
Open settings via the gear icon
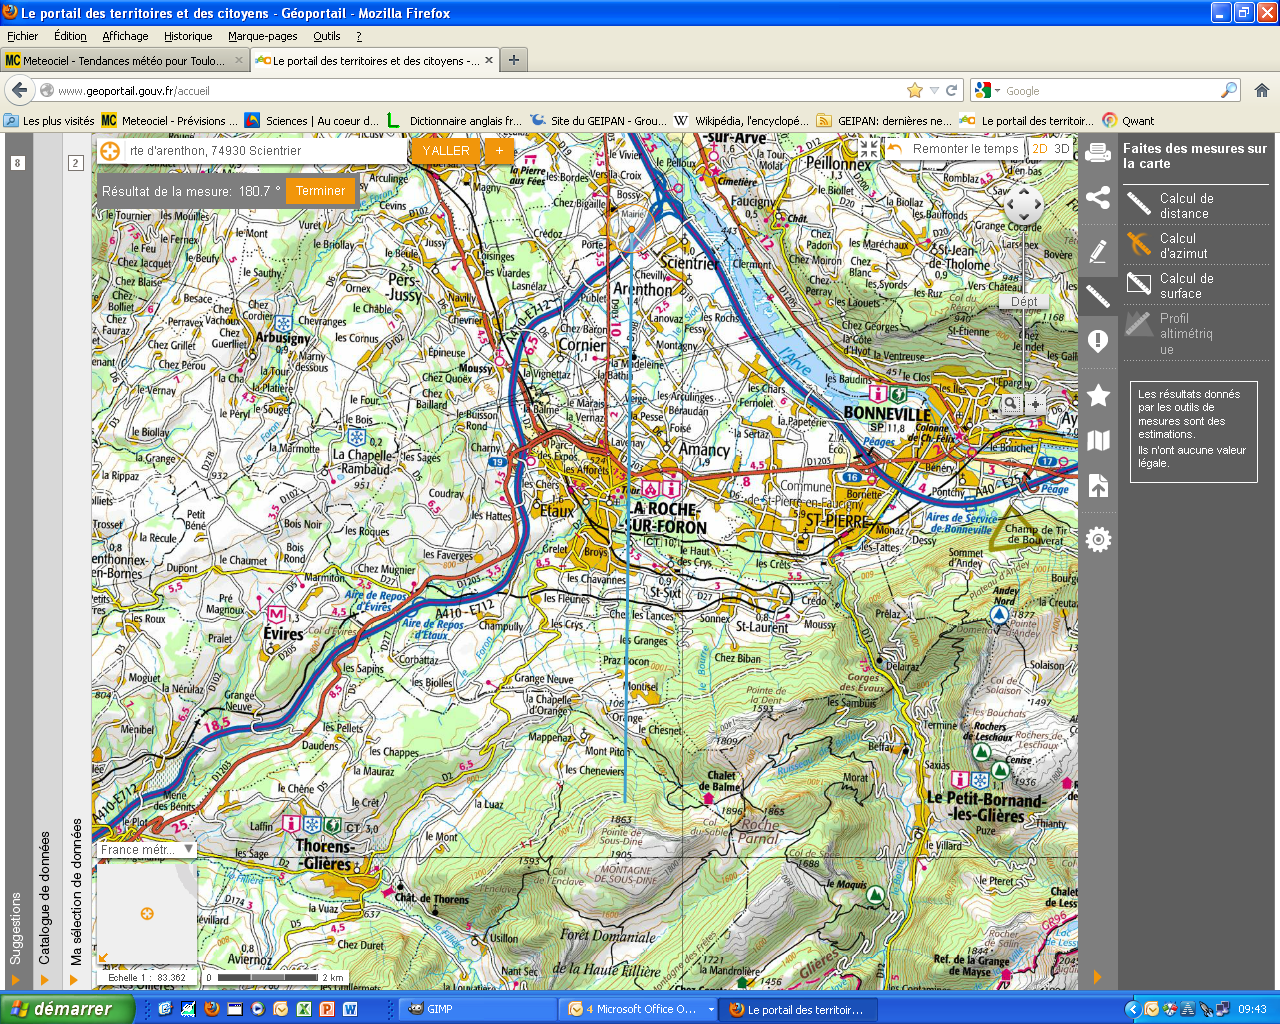click(x=1098, y=540)
